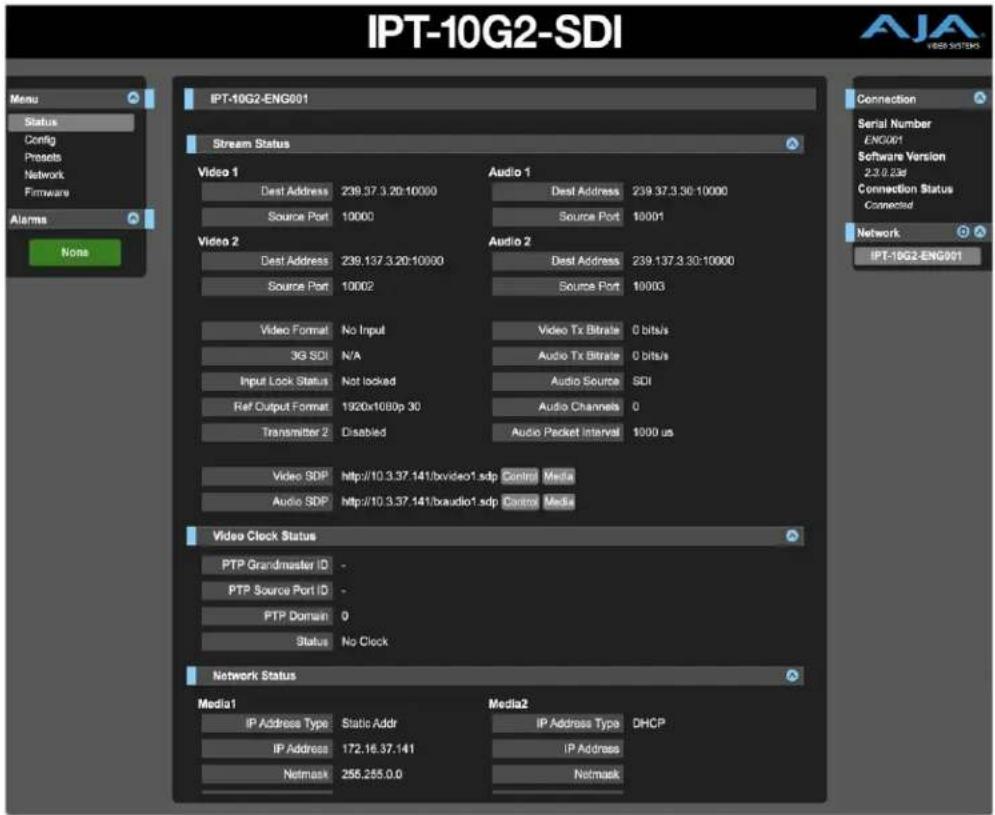Click the Video SDP URL txvideo1.sdp
The image size is (995, 815).
pos(419,476)
